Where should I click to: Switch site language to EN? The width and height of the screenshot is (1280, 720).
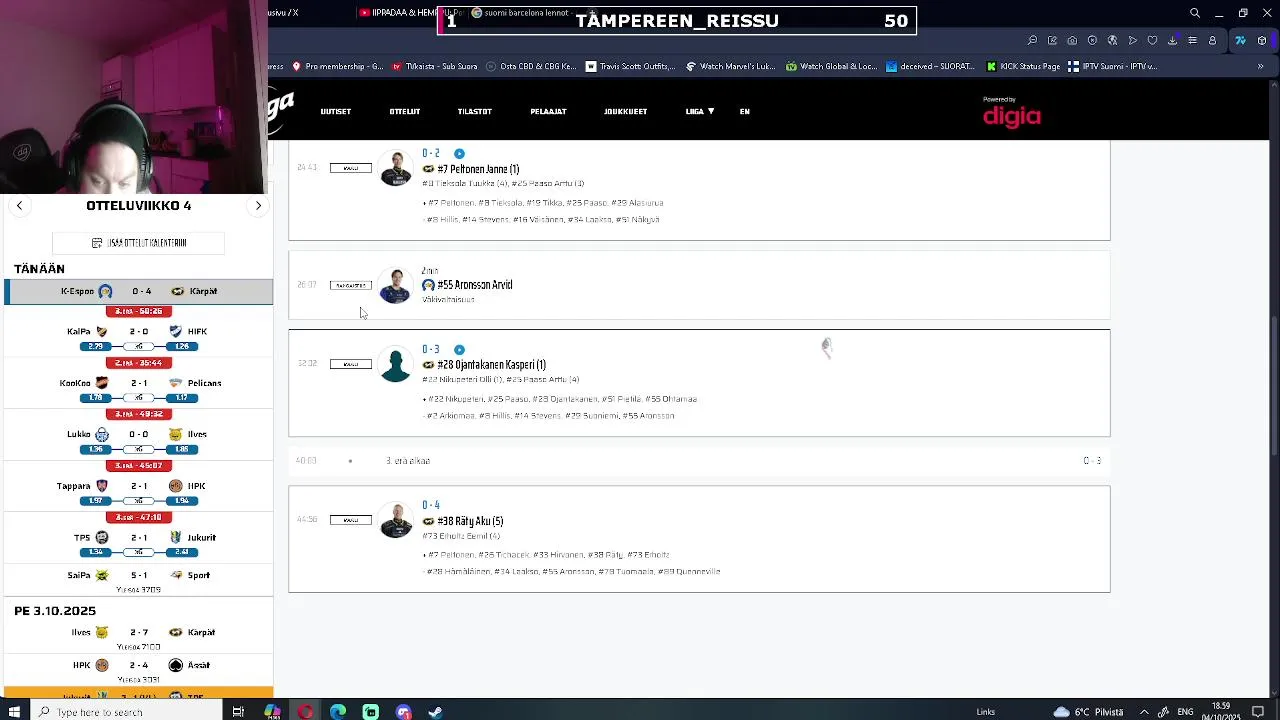coord(745,111)
